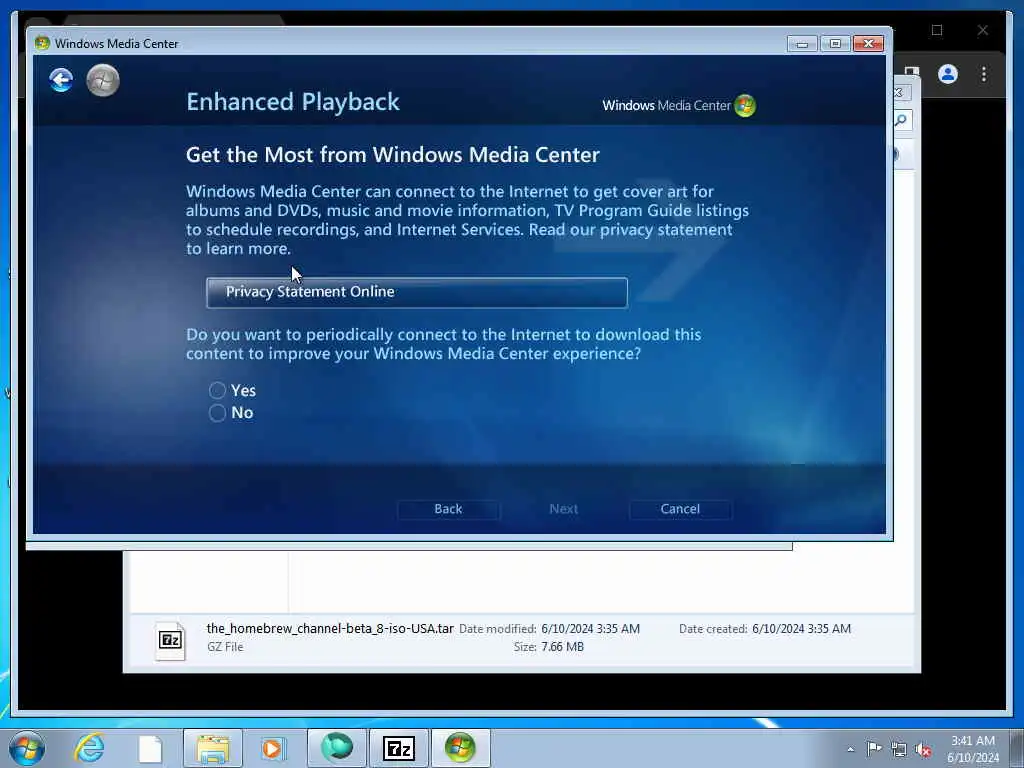Click the Next button in setup wizard

click(564, 509)
